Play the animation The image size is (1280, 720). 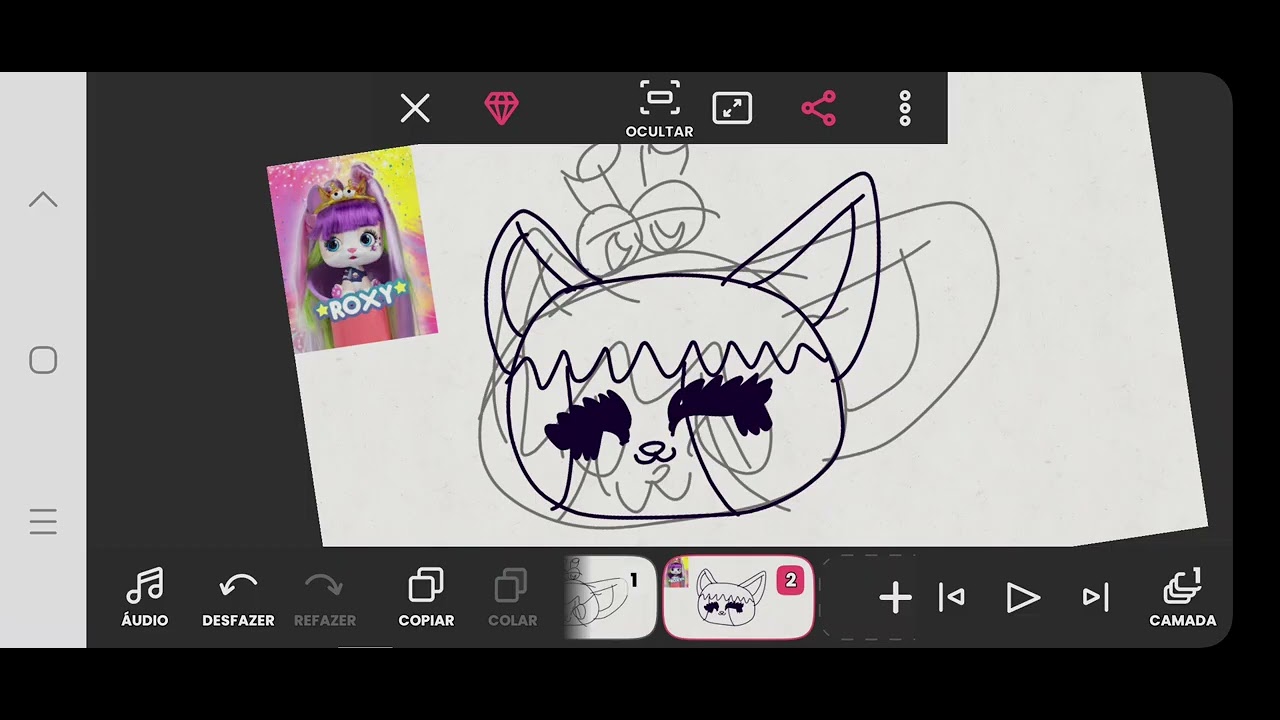(x=1022, y=598)
